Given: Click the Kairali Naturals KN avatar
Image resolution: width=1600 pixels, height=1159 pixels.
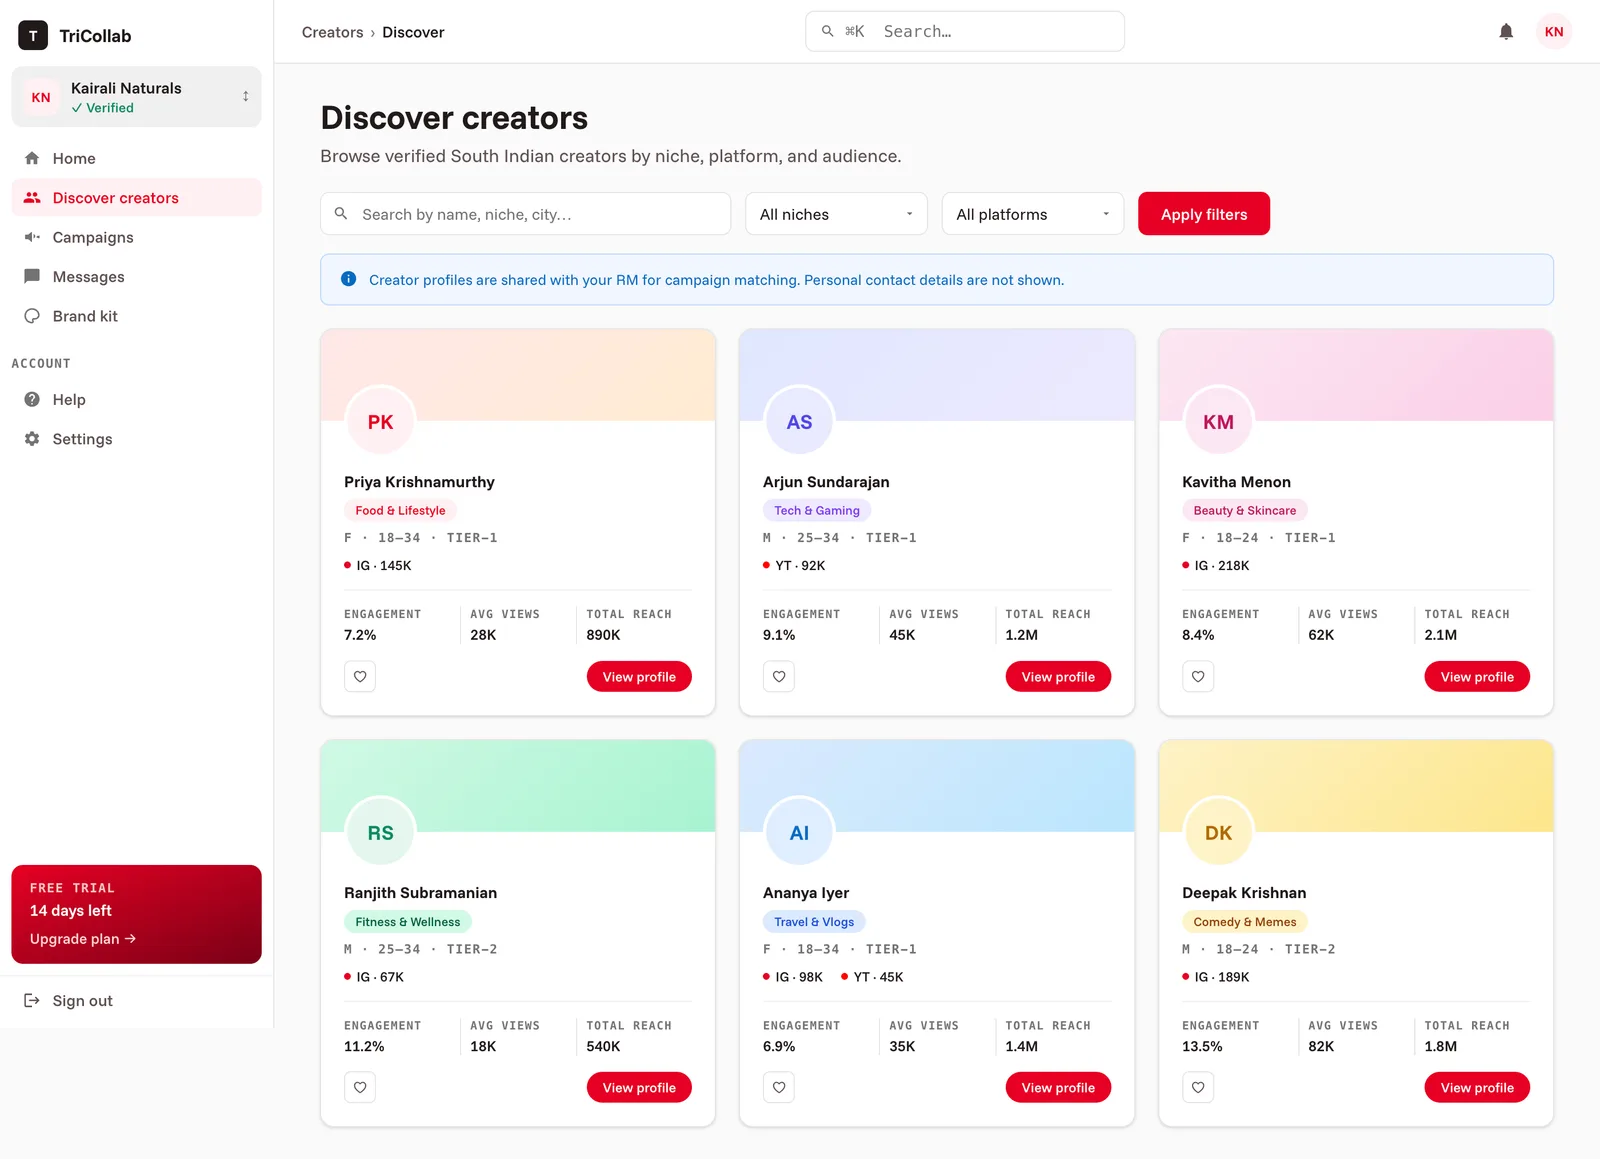Looking at the screenshot, I should (x=41, y=97).
